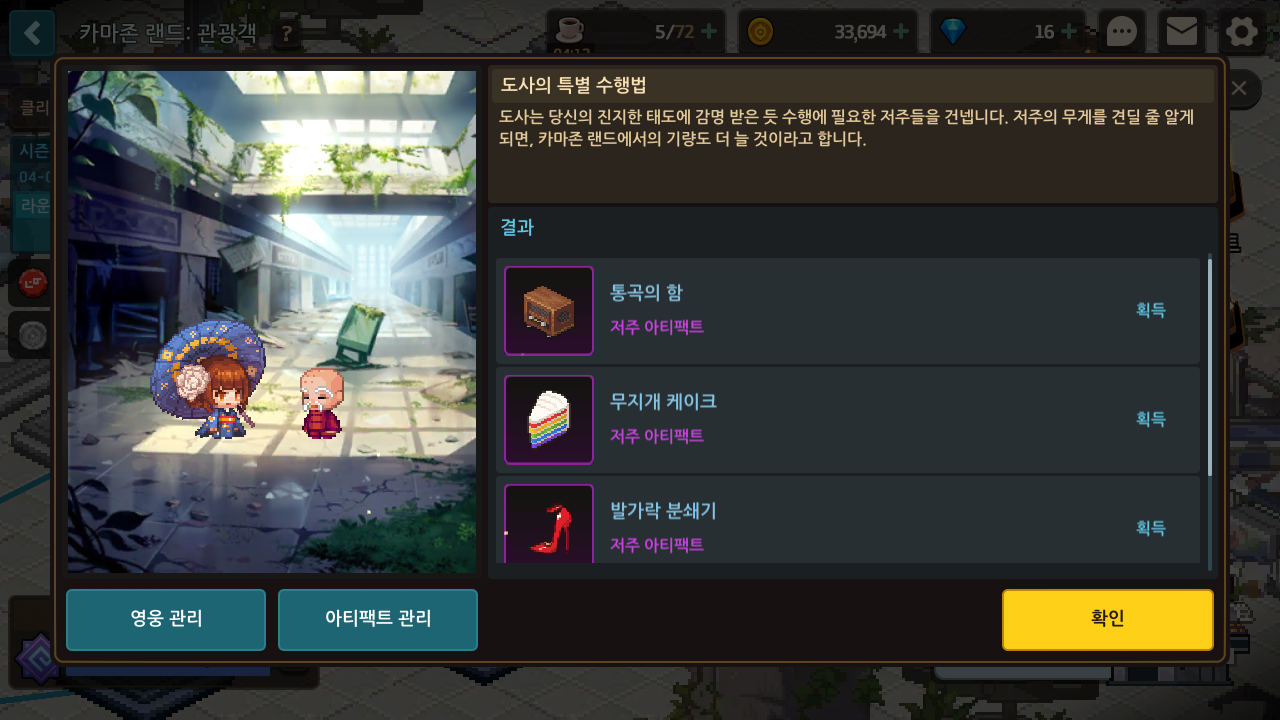This screenshot has width=1280, height=720.
Task: Click the blue diamond gem icon
Action: click(x=953, y=32)
